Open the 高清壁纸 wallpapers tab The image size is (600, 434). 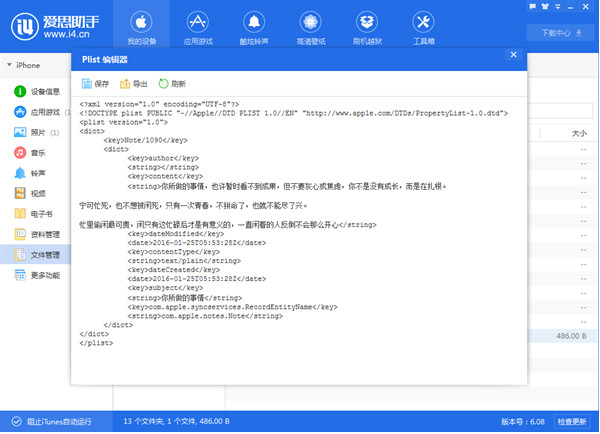click(x=311, y=28)
